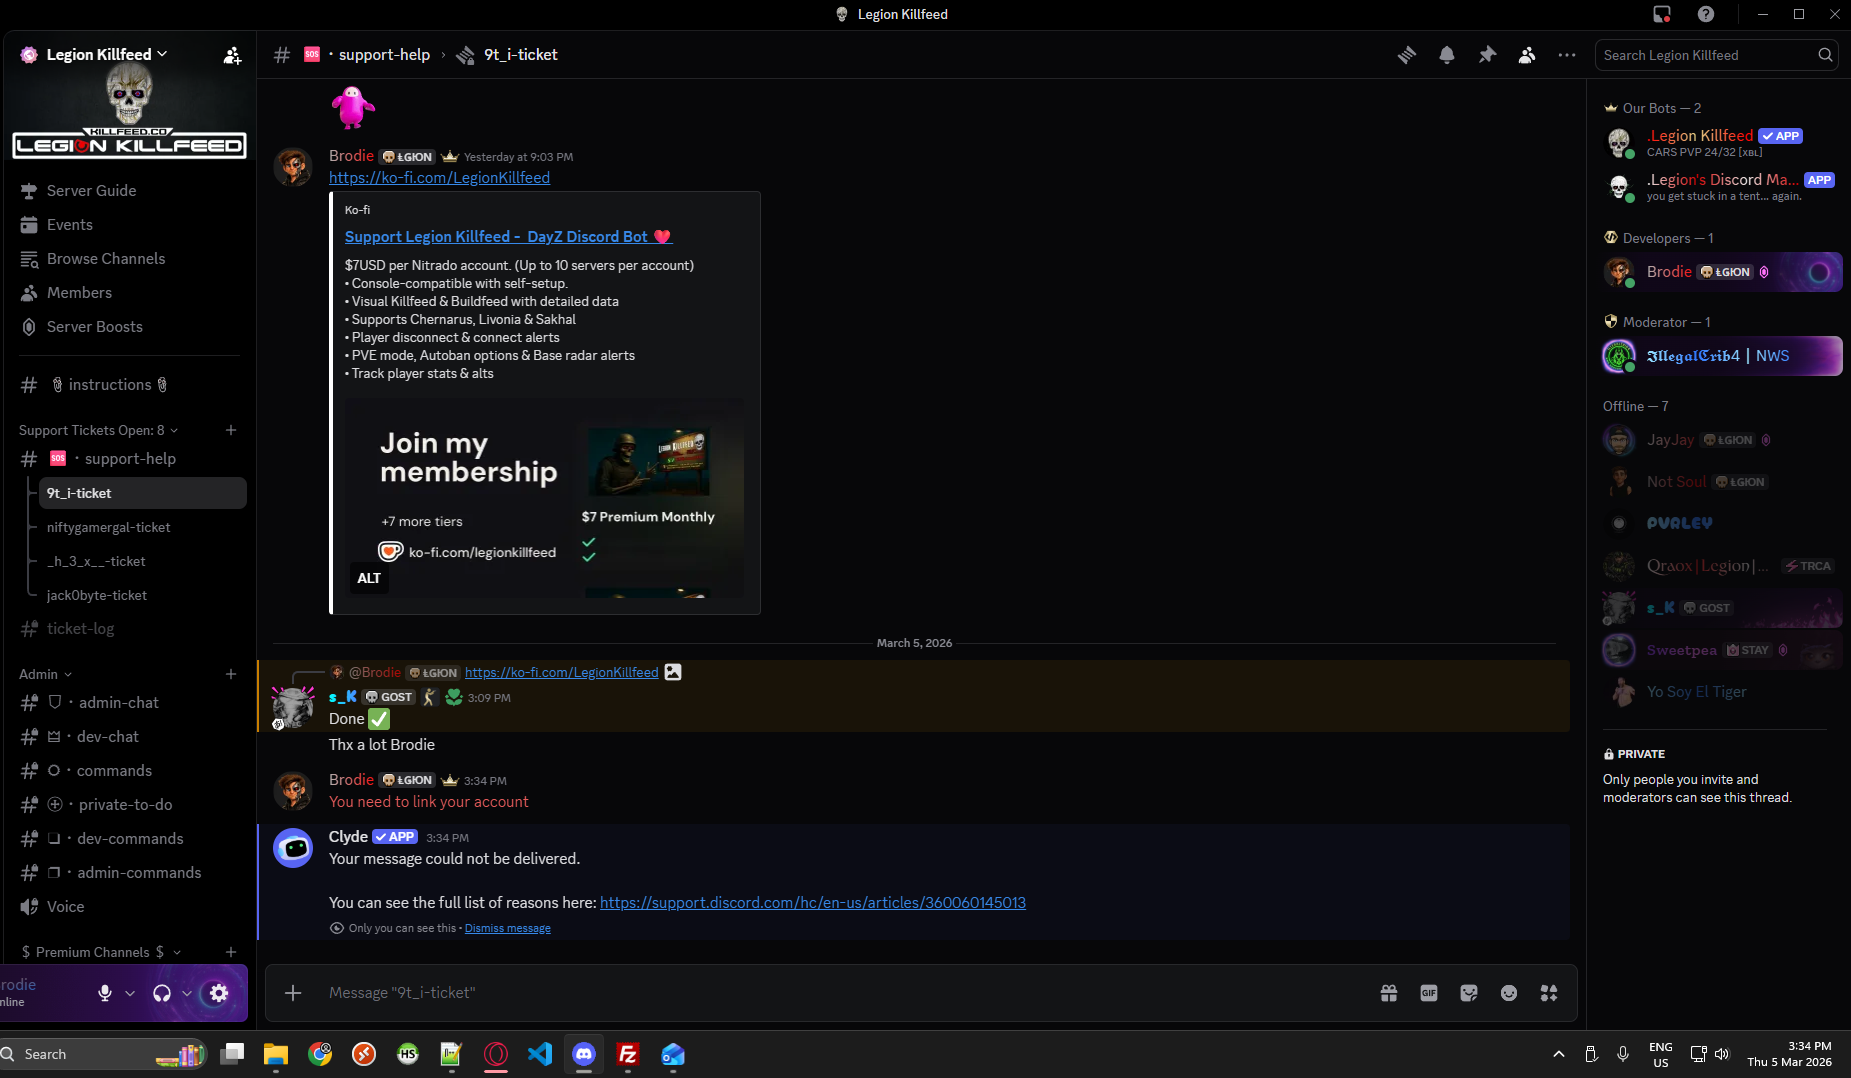The width and height of the screenshot is (1851, 1078).
Task: Select the _h_3_x__-ticket thread
Action: (x=142, y=561)
